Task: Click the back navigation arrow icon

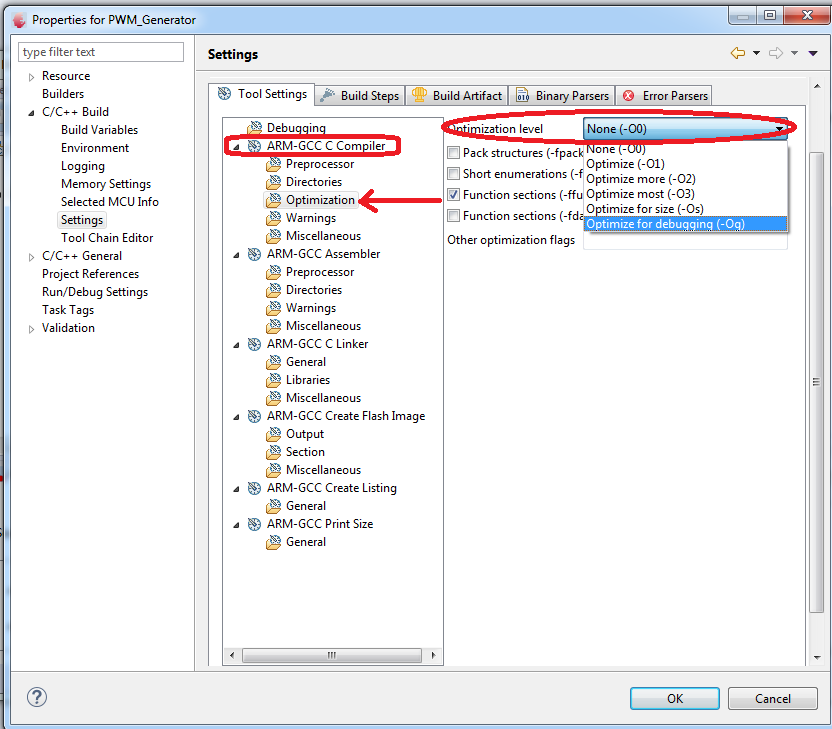Action: (x=738, y=53)
